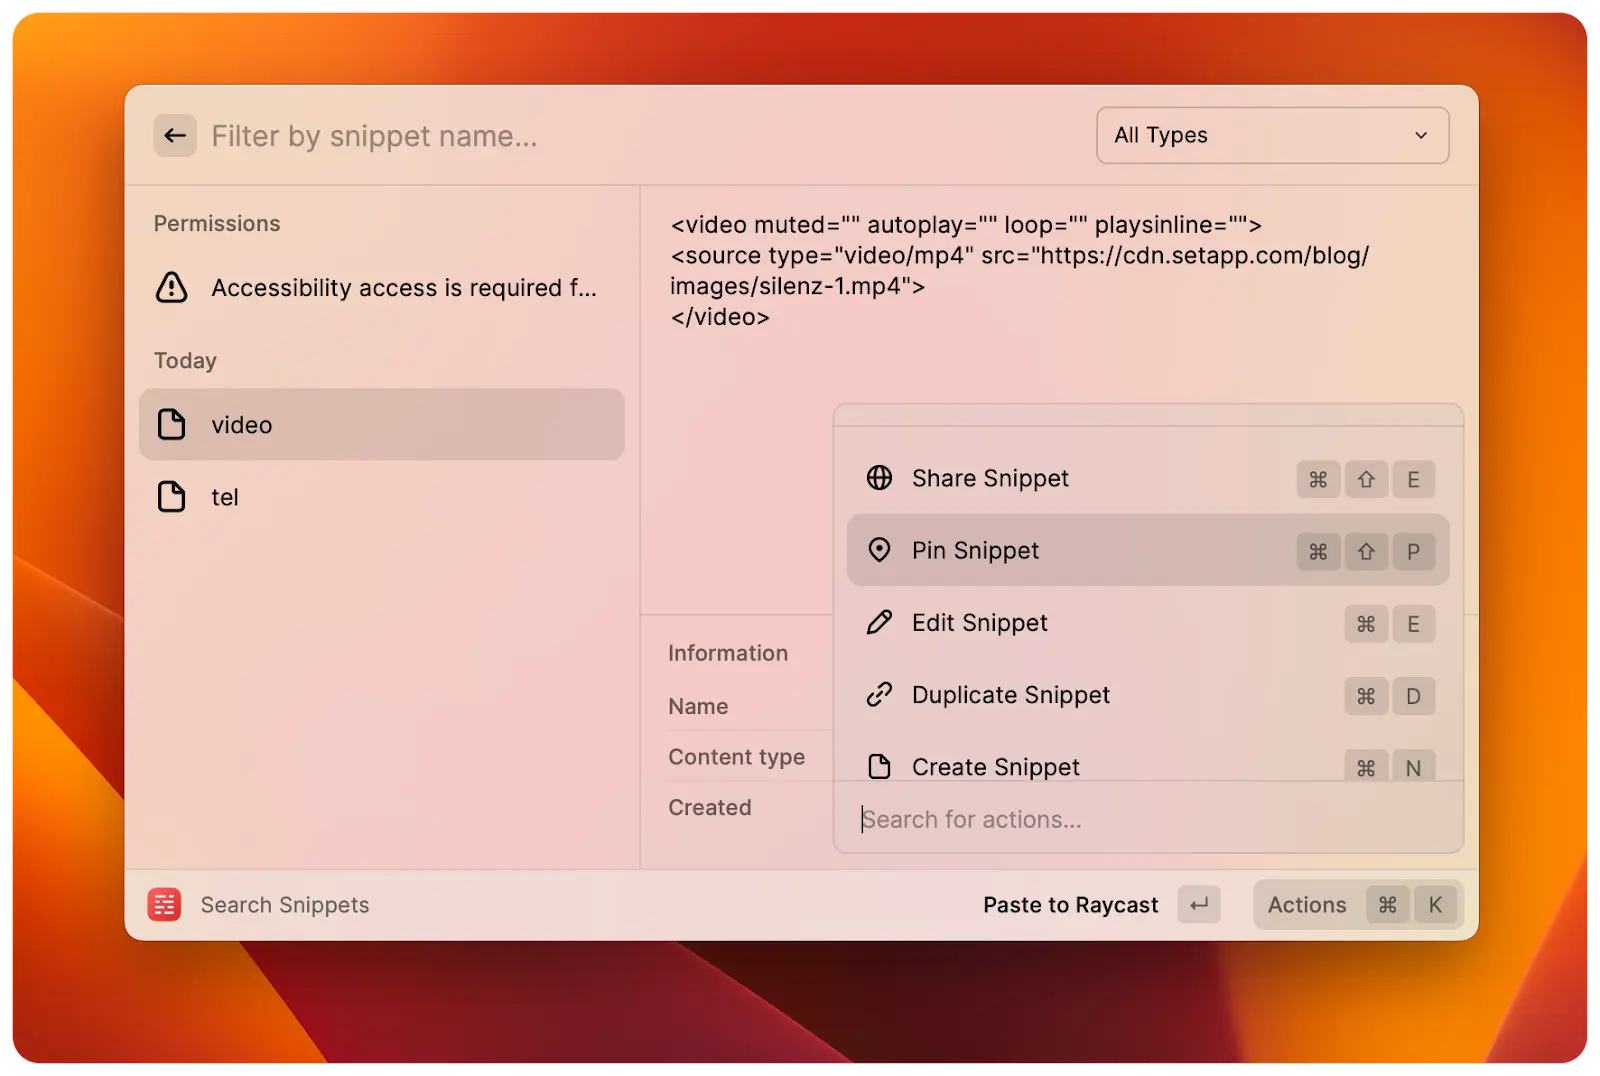Click the Content type metadata label
Image resolution: width=1600 pixels, height=1076 pixels.
click(737, 757)
